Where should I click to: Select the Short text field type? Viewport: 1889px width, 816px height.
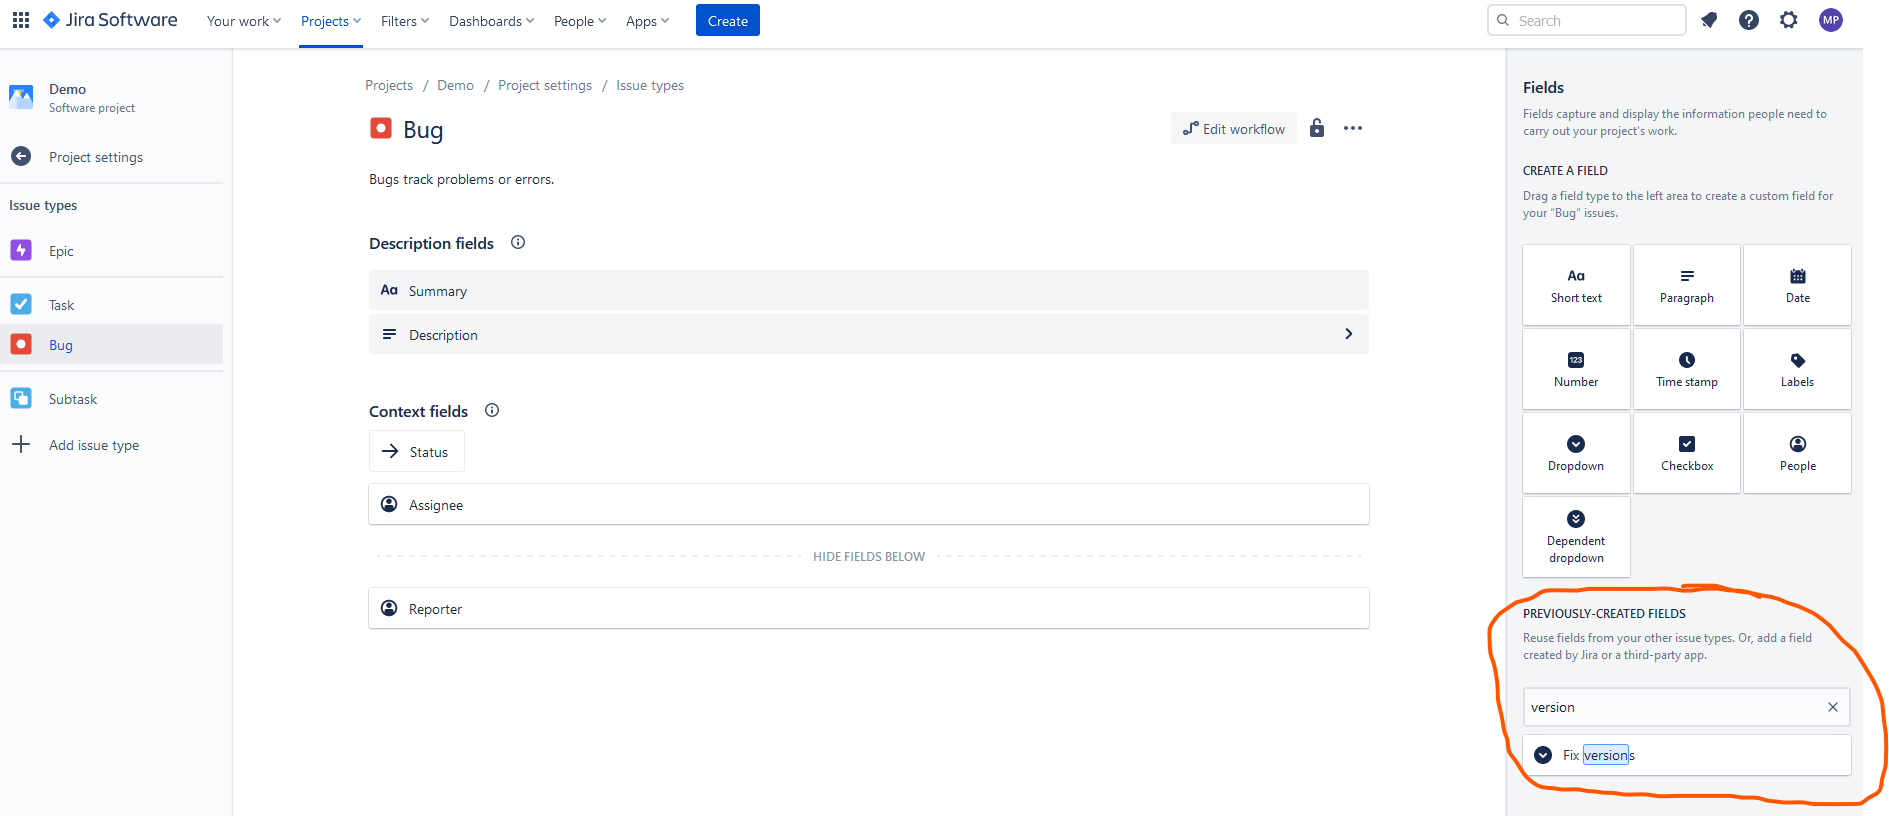tap(1576, 285)
